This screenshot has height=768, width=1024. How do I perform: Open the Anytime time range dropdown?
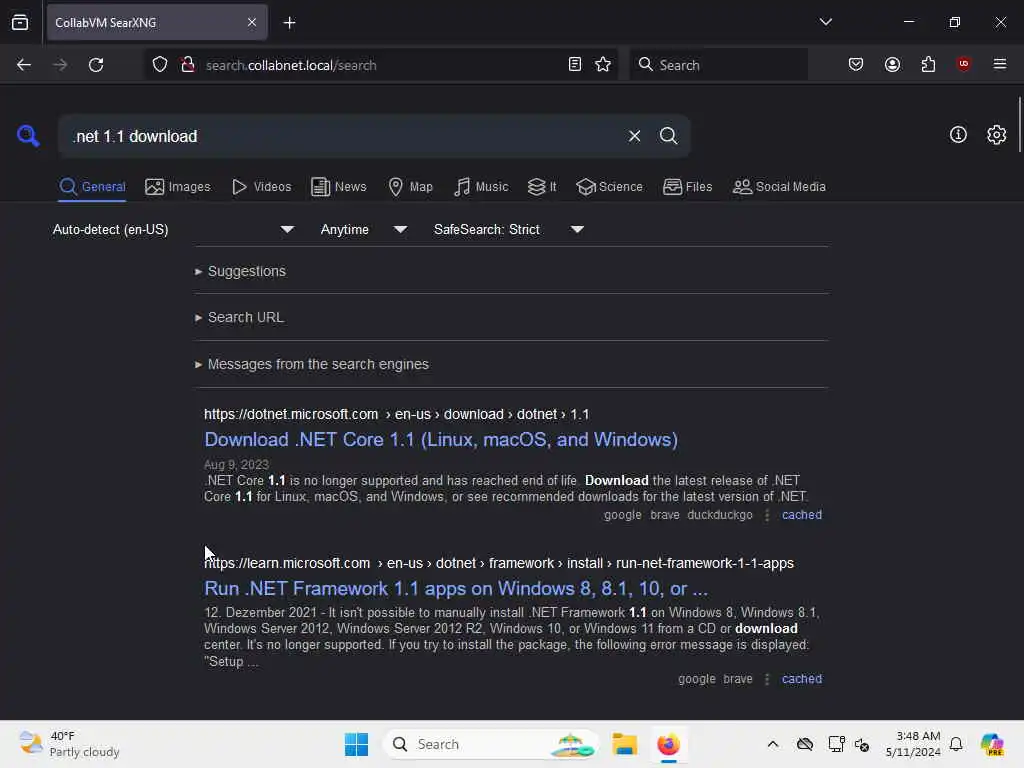[x=364, y=229]
